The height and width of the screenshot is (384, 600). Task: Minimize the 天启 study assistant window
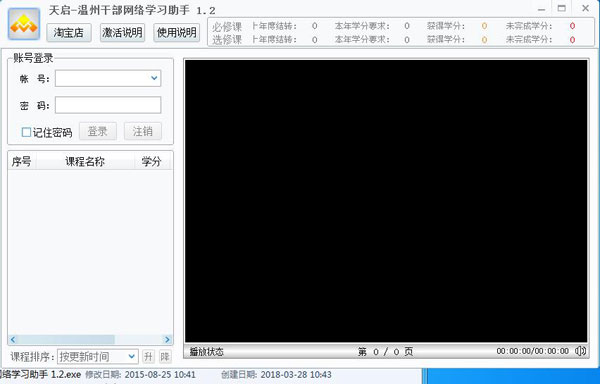point(541,9)
